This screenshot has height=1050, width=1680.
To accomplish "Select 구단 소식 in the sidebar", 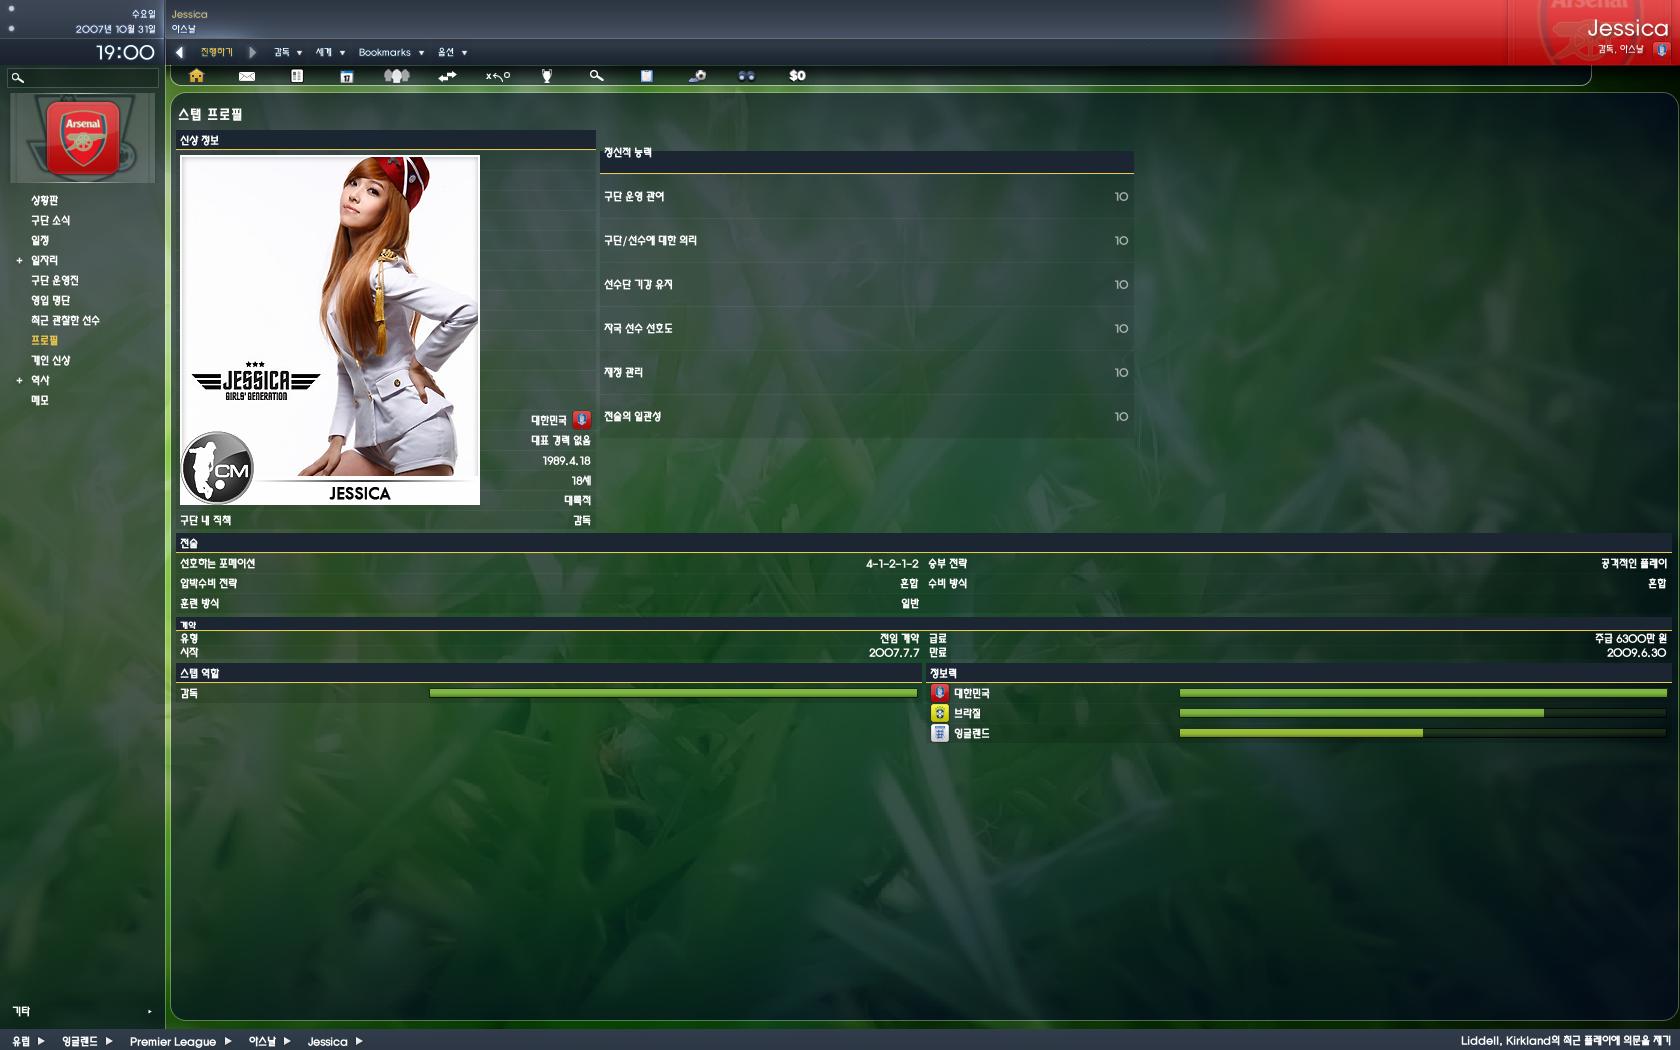I will 50,220.
